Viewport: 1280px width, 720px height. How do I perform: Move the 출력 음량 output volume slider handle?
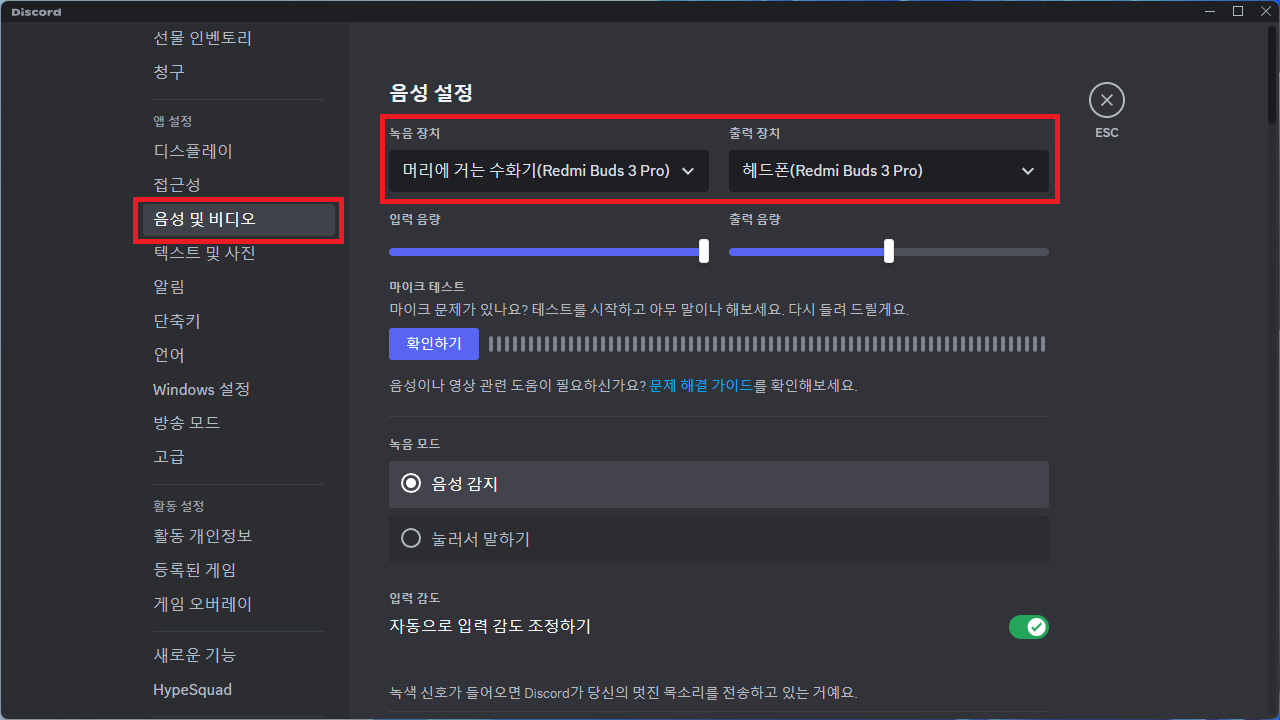coord(889,251)
